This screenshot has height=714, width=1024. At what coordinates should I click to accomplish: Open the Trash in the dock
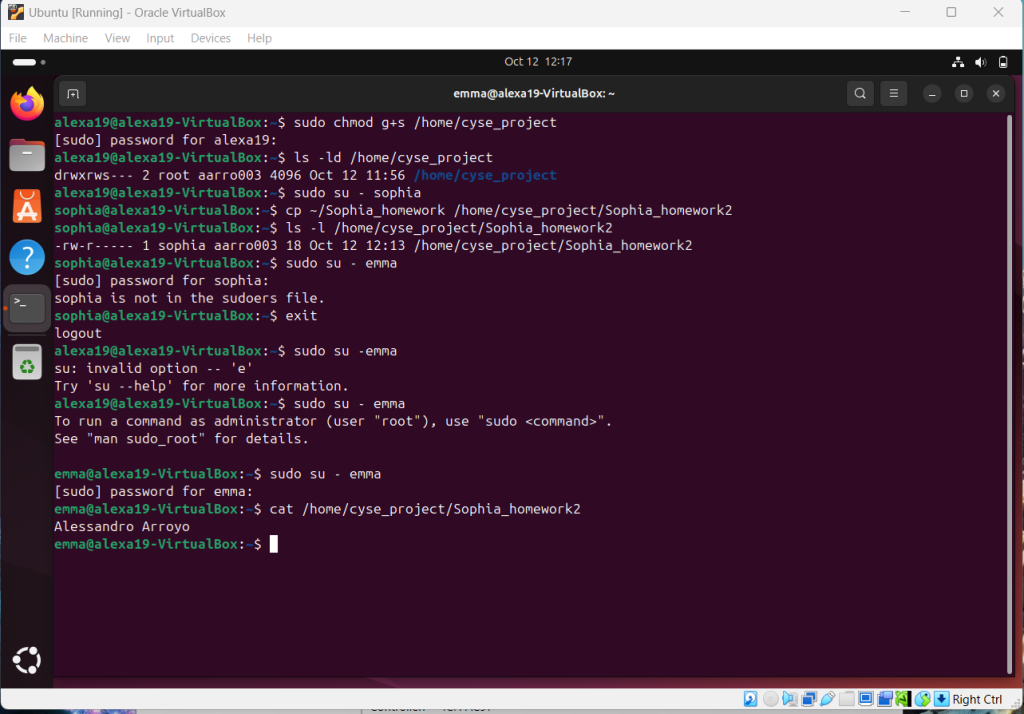coord(27,361)
